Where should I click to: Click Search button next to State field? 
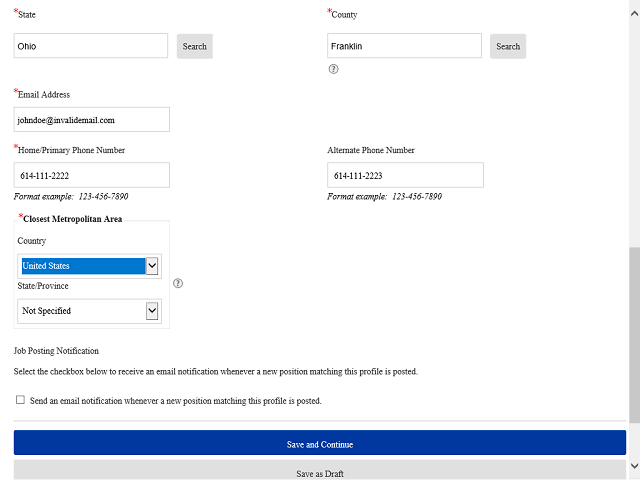pyautogui.click(x=195, y=46)
